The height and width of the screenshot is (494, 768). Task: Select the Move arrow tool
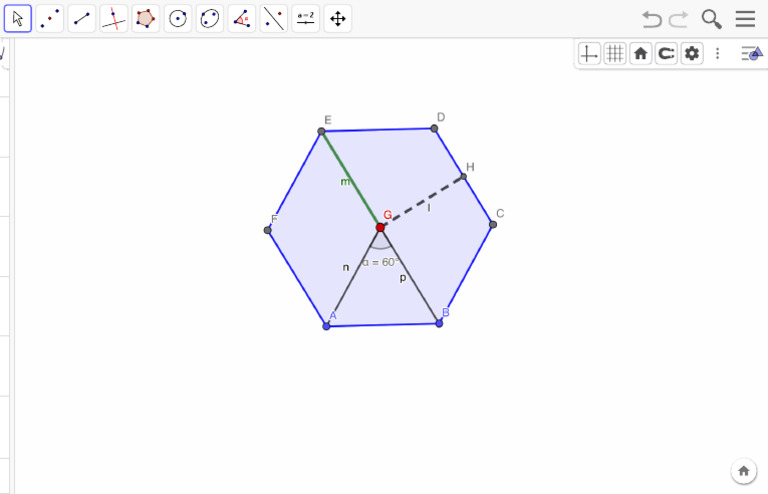click(x=18, y=19)
